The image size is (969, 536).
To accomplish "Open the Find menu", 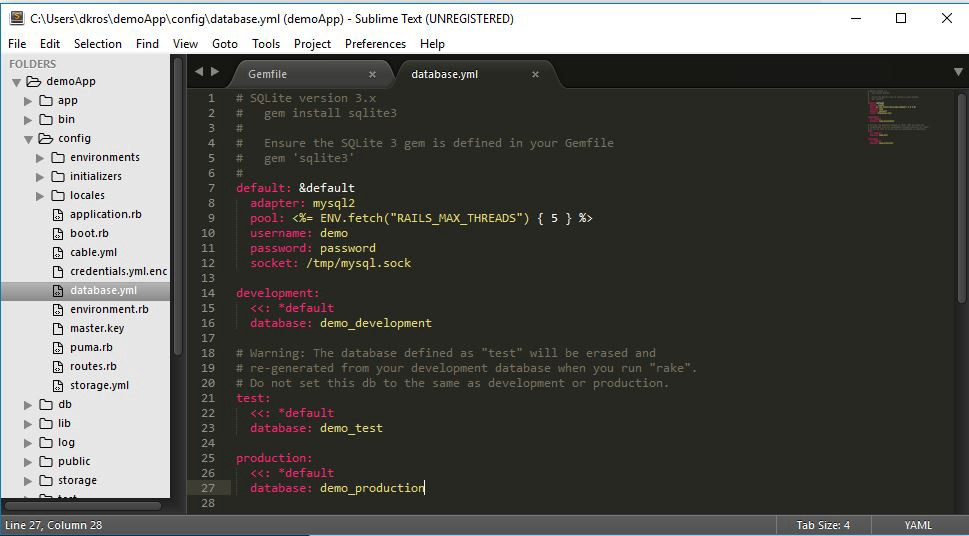I will tap(147, 44).
